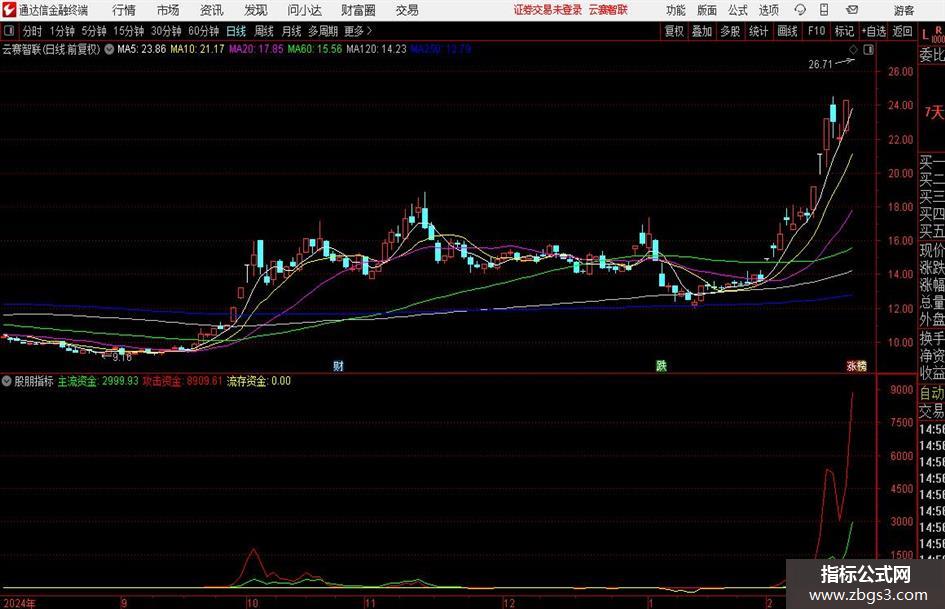
Task: Click the diamond icon above the chart
Action: 853,50
